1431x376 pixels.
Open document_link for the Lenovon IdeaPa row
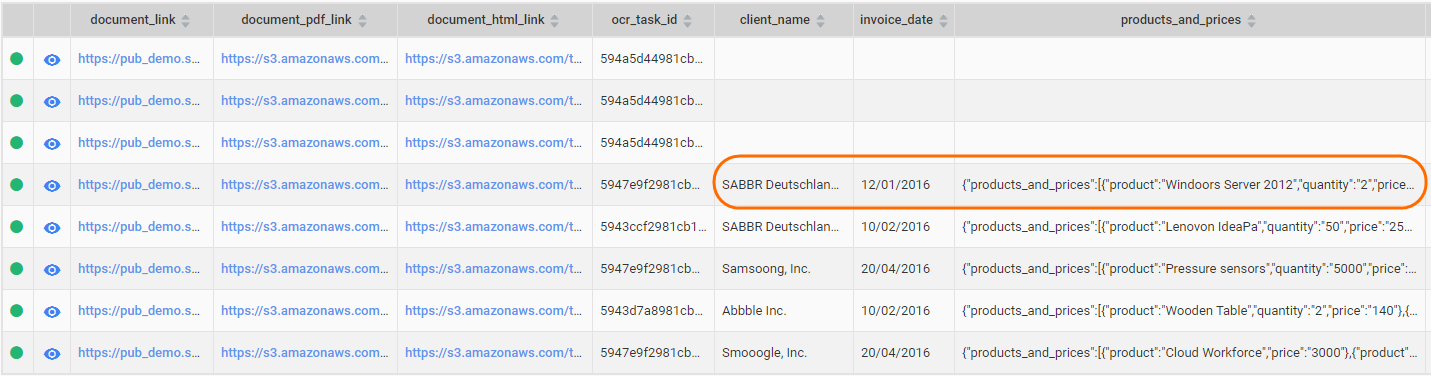coord(139,227)
